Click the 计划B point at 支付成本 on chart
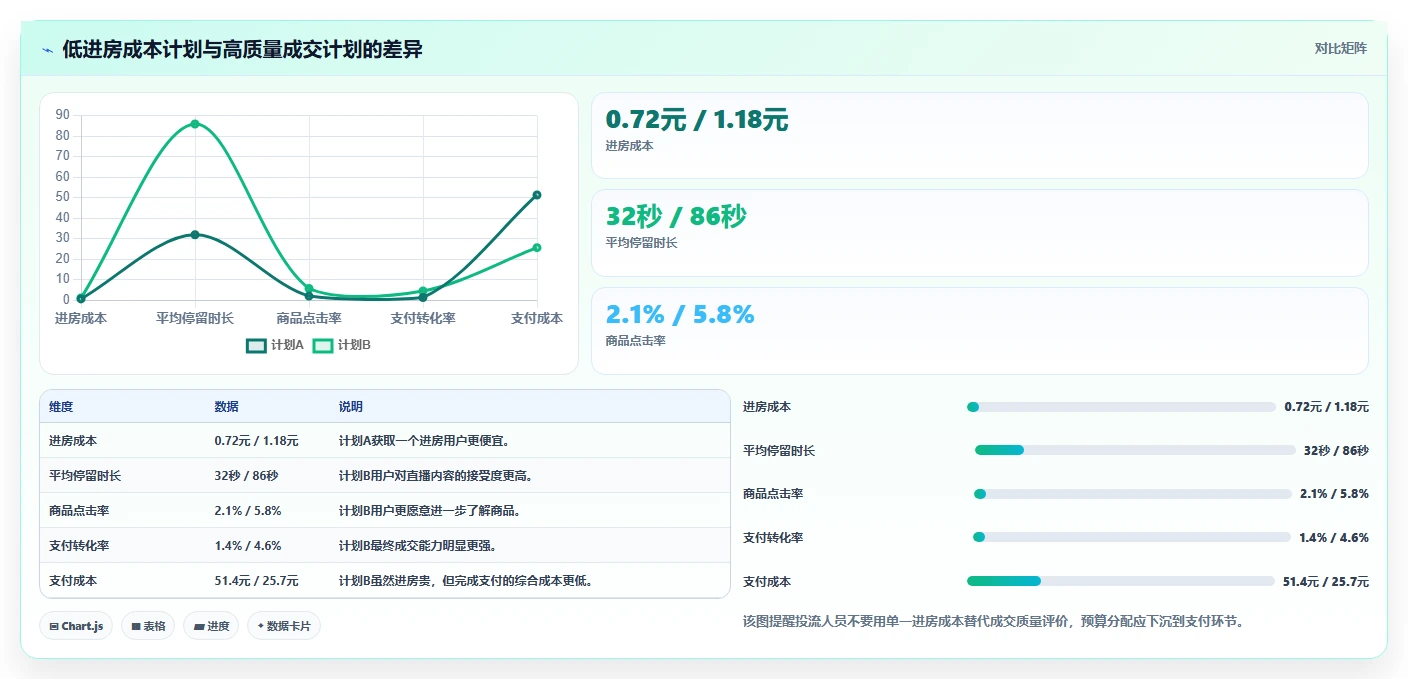 coord(537,247)
